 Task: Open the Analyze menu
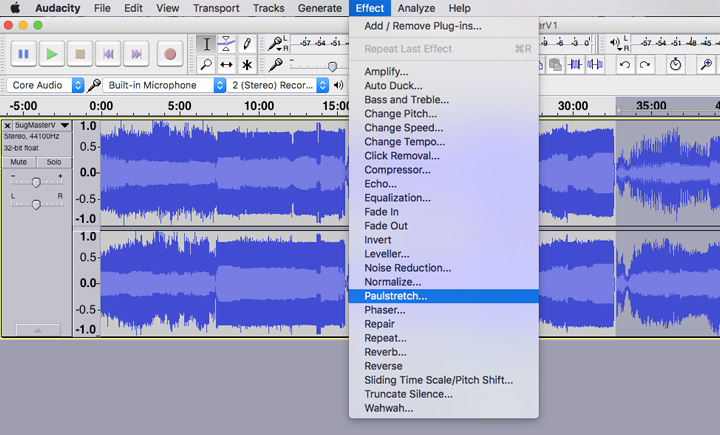pyautogui.click(x=416, y=8)
